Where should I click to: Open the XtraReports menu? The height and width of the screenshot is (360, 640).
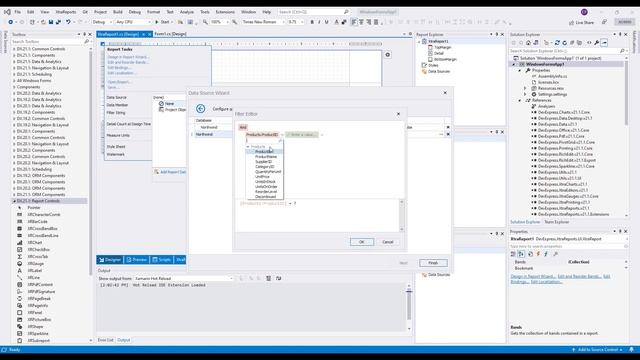pyautogui.click(x=66, y=12)
